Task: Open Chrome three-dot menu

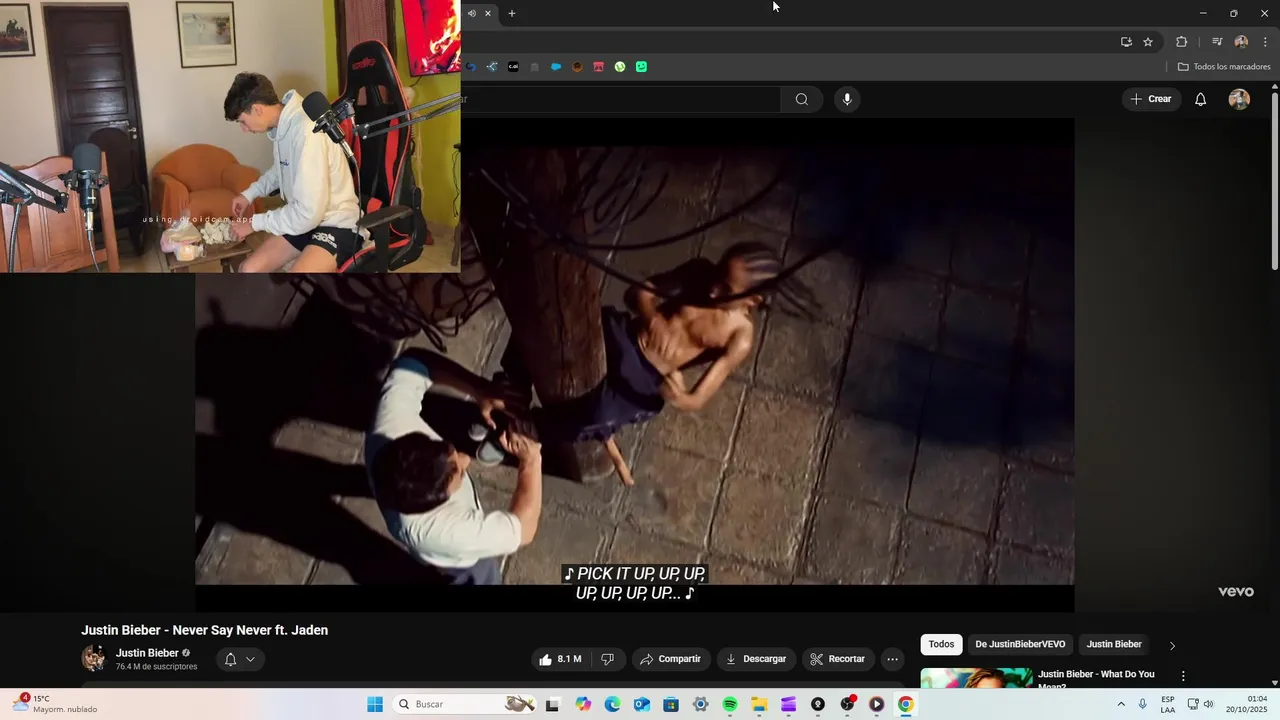Action: pos(1265,42)
